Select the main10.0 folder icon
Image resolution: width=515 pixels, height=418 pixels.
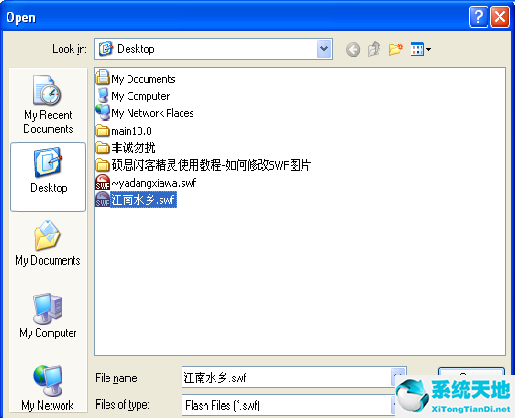[102, 130]
